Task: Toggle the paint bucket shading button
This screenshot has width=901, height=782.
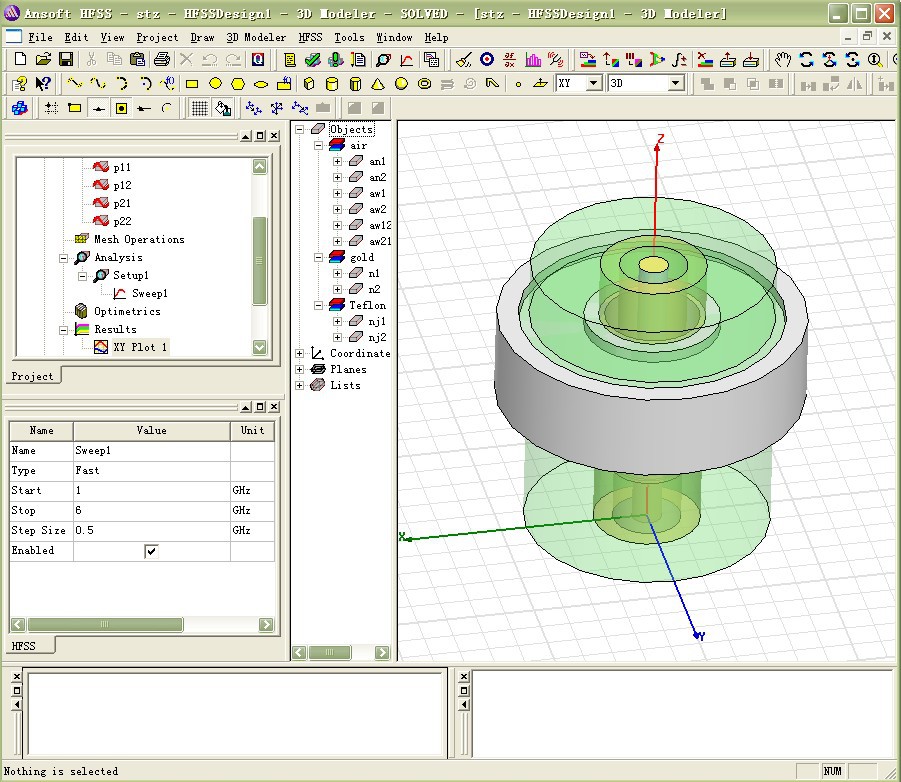Action: (x=224, y=108)
